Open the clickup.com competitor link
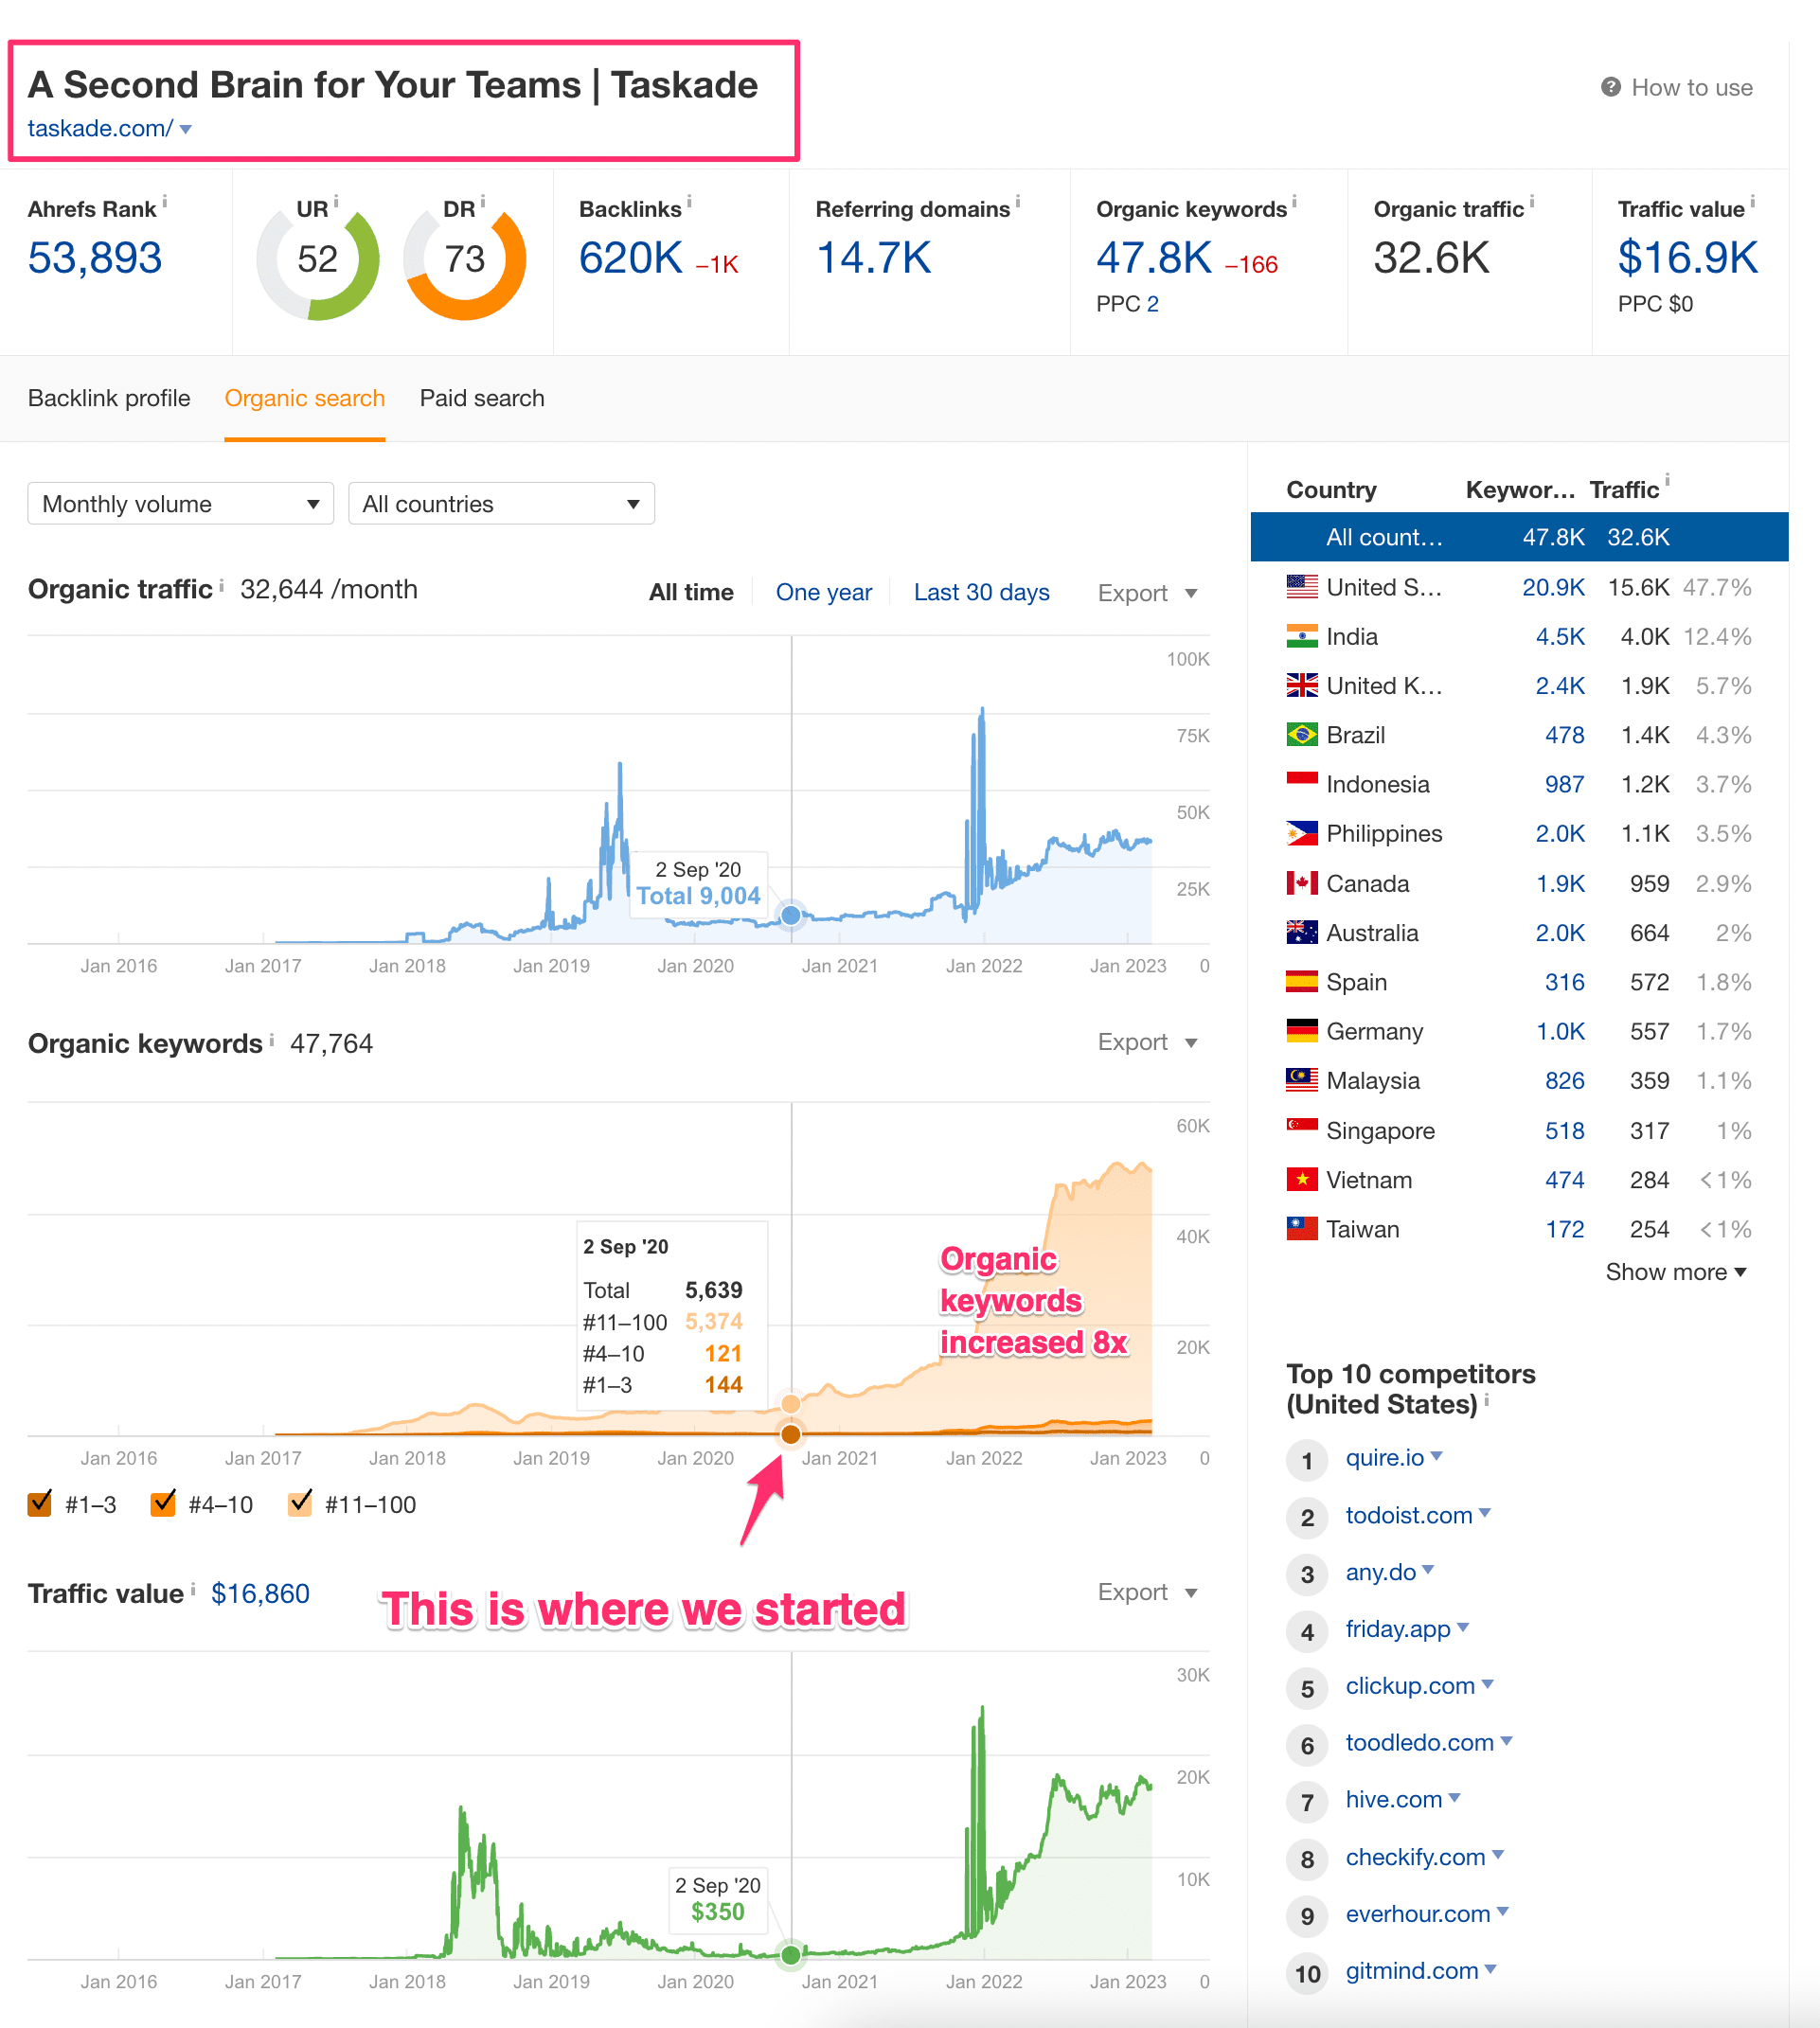The width and height of the screenshot is (1820, 2028). click(x=1410, y=1685)
